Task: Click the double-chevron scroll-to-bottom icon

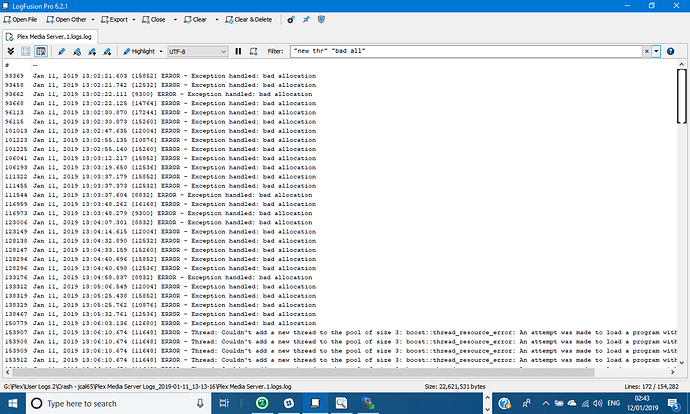Action: (11, 51)
